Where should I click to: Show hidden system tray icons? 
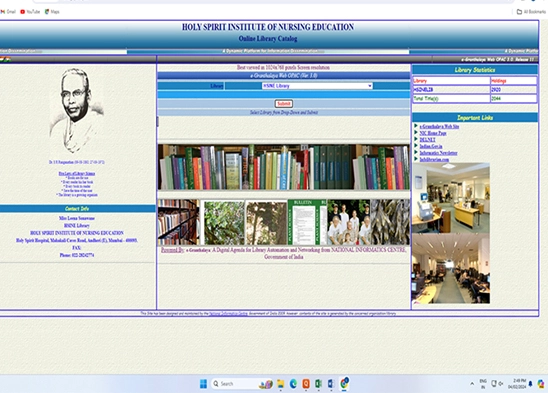click(x=472, y=384)
